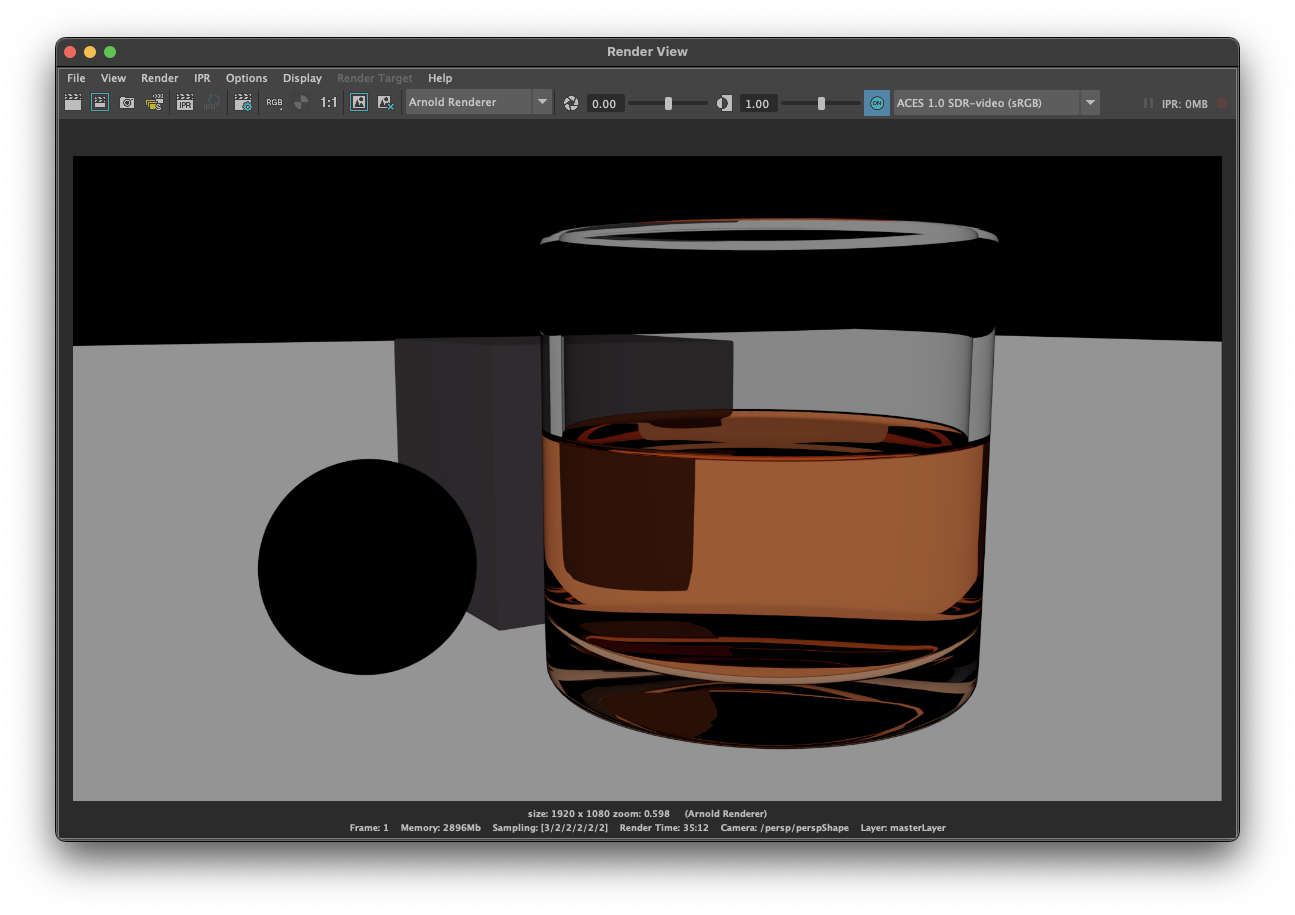Image resolution: width=1295 pixels, height=915 pixels.
Task: Click the Keep Image icon
Action: point(358,102)
